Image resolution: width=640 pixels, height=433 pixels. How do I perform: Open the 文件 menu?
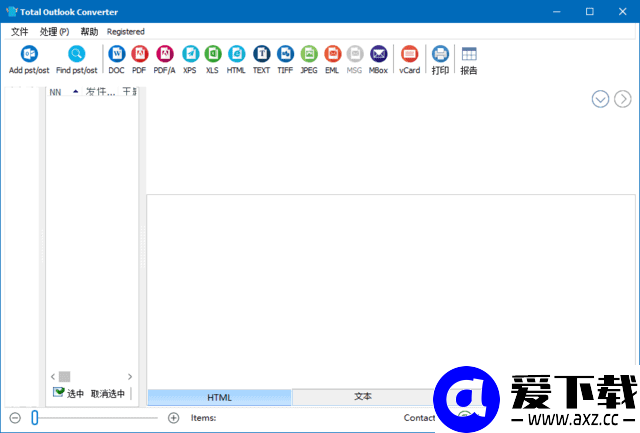(x=20, y=31)
